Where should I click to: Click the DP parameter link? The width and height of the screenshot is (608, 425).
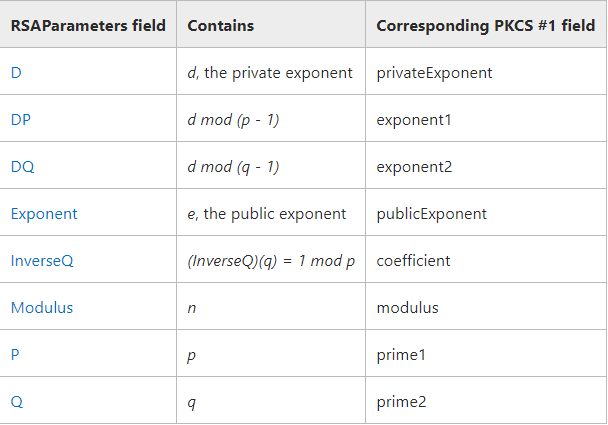[21, 120]
